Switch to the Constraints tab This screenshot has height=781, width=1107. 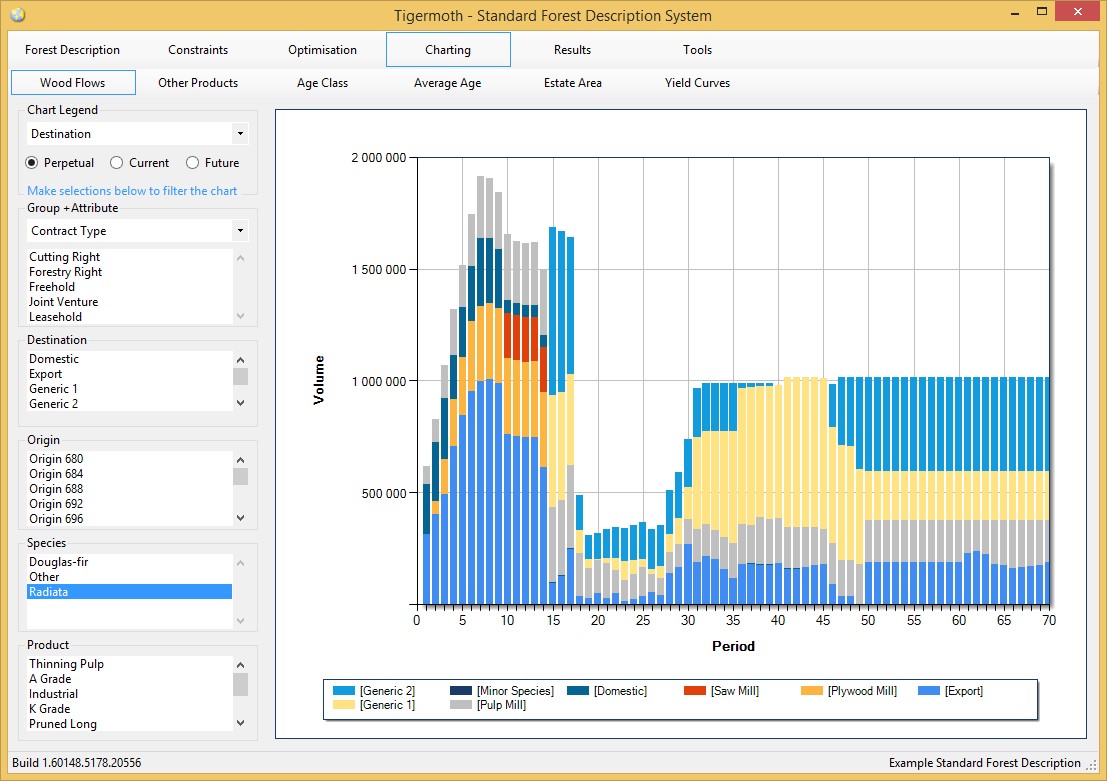(x=198, y=49)
